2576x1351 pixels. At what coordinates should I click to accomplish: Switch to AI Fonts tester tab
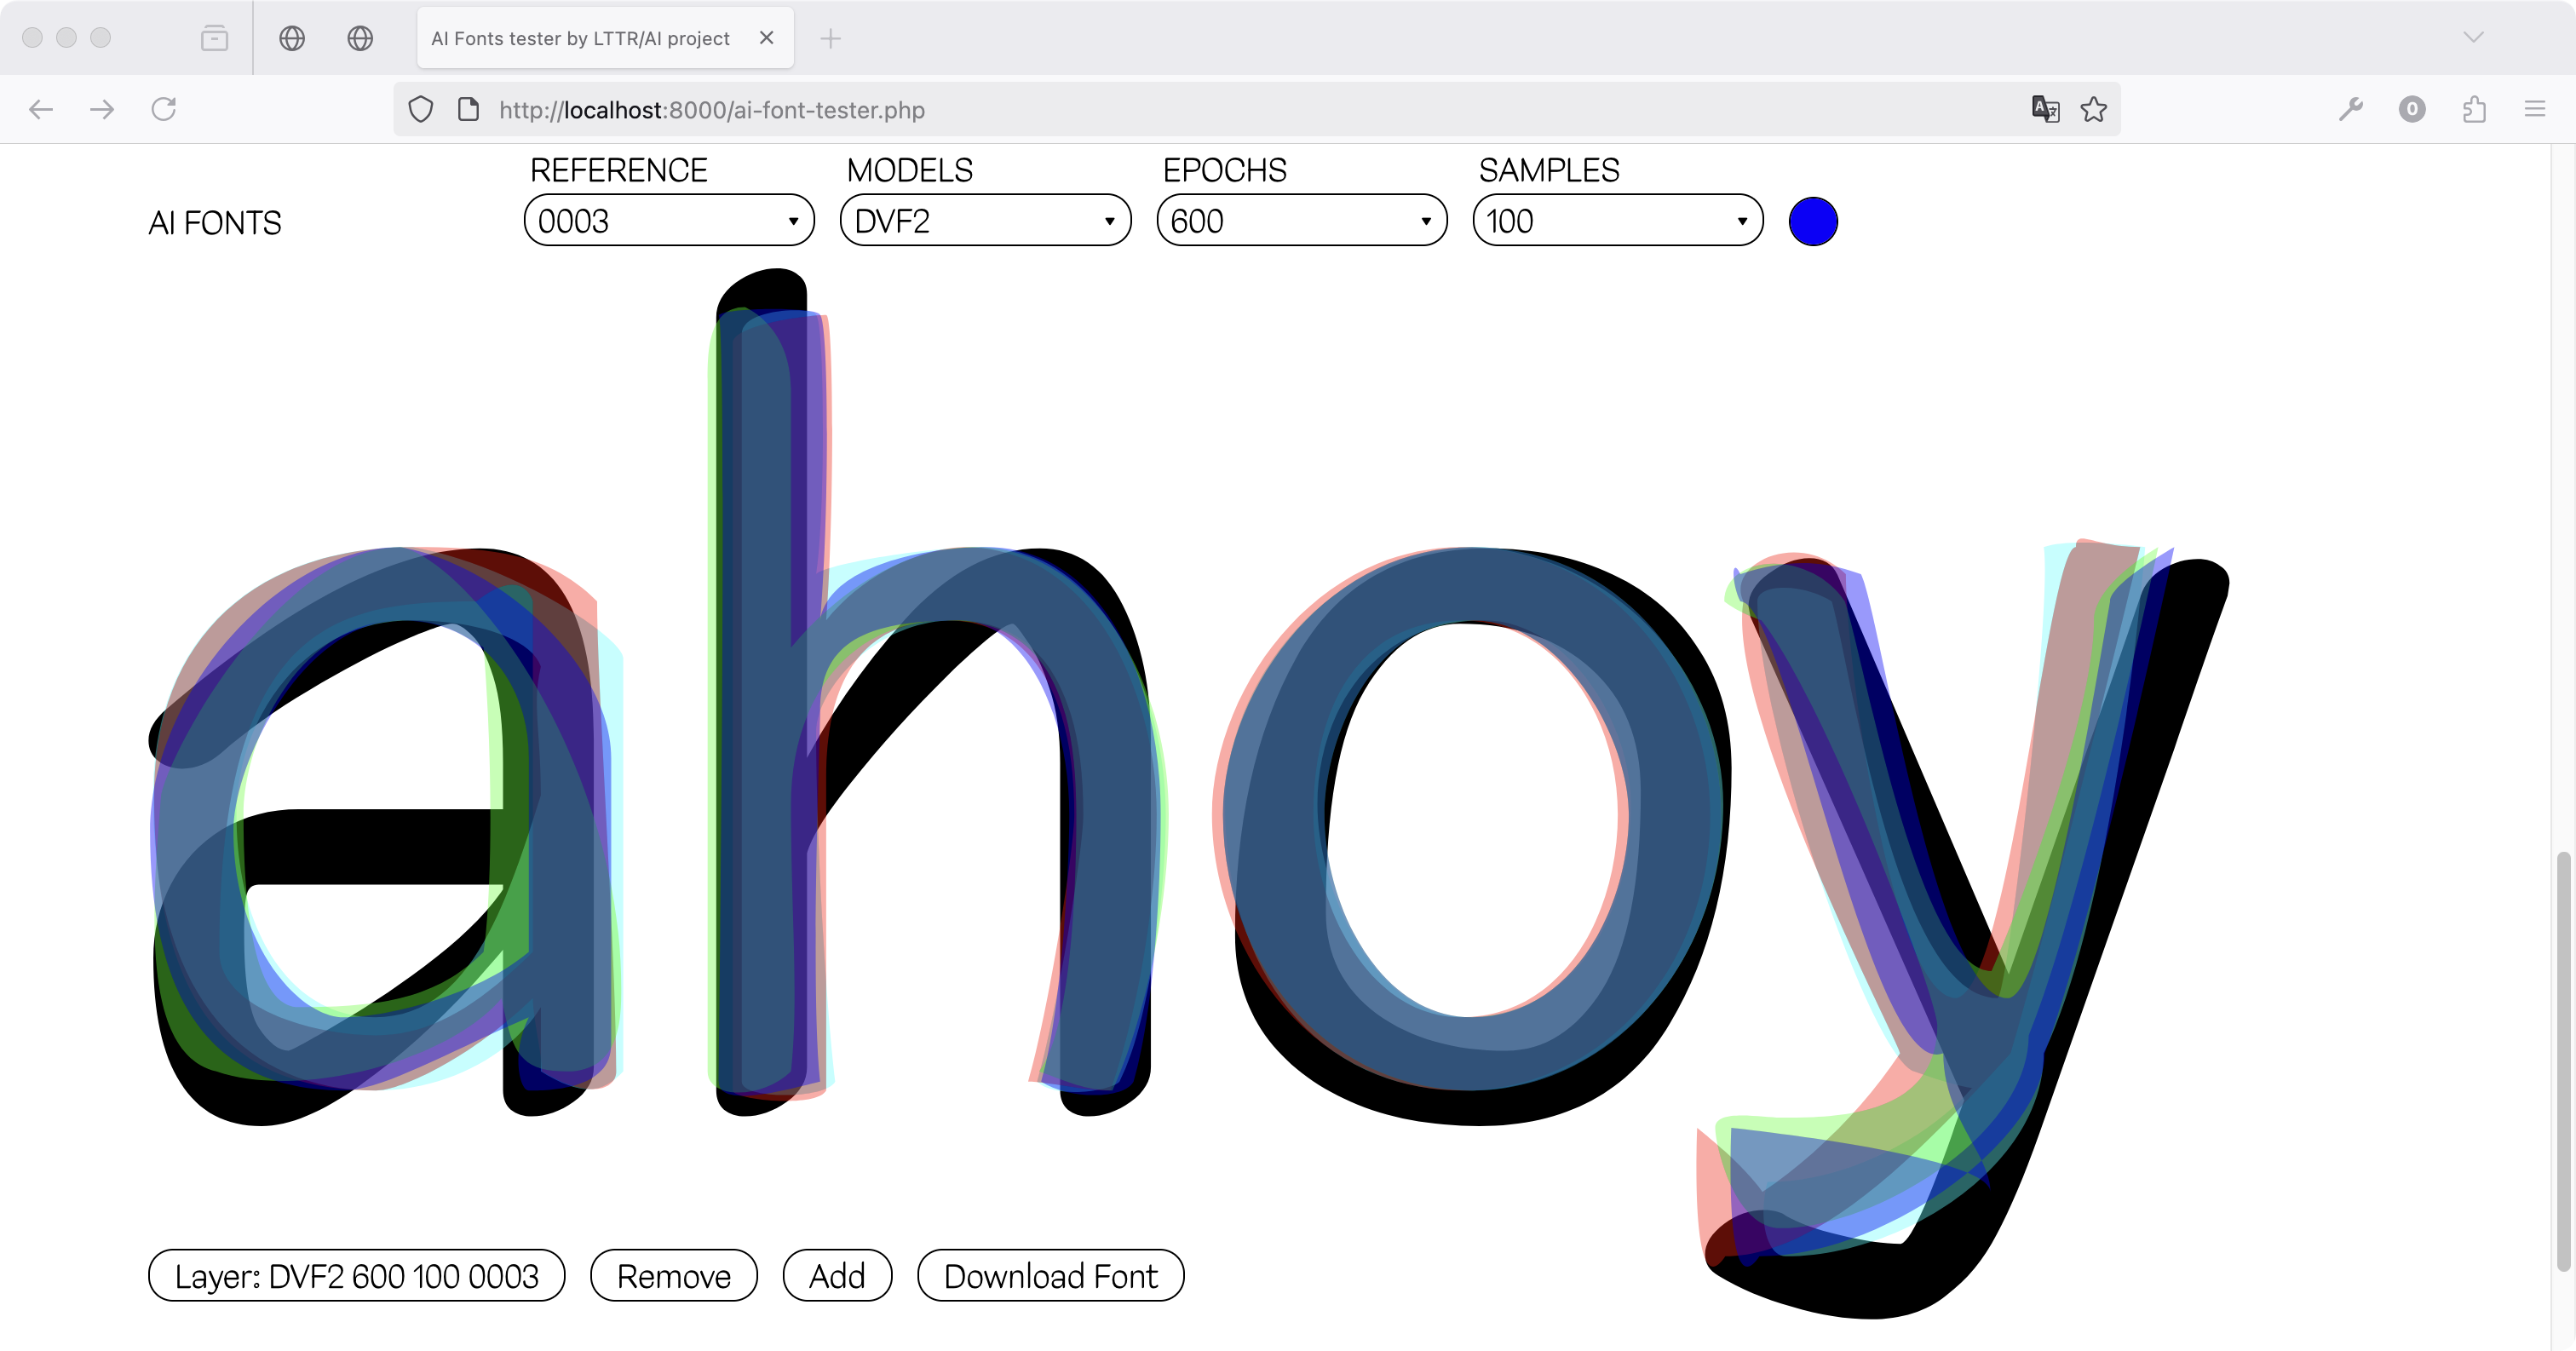[x=605, y=38]
